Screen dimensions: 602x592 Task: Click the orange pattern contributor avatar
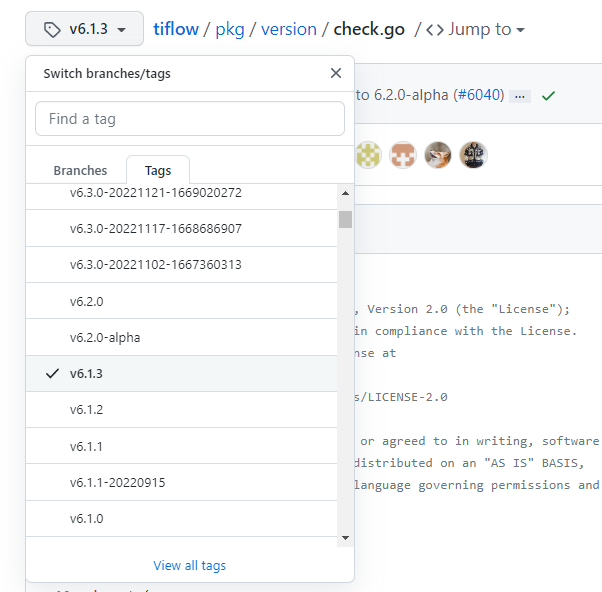pos(403,155)
